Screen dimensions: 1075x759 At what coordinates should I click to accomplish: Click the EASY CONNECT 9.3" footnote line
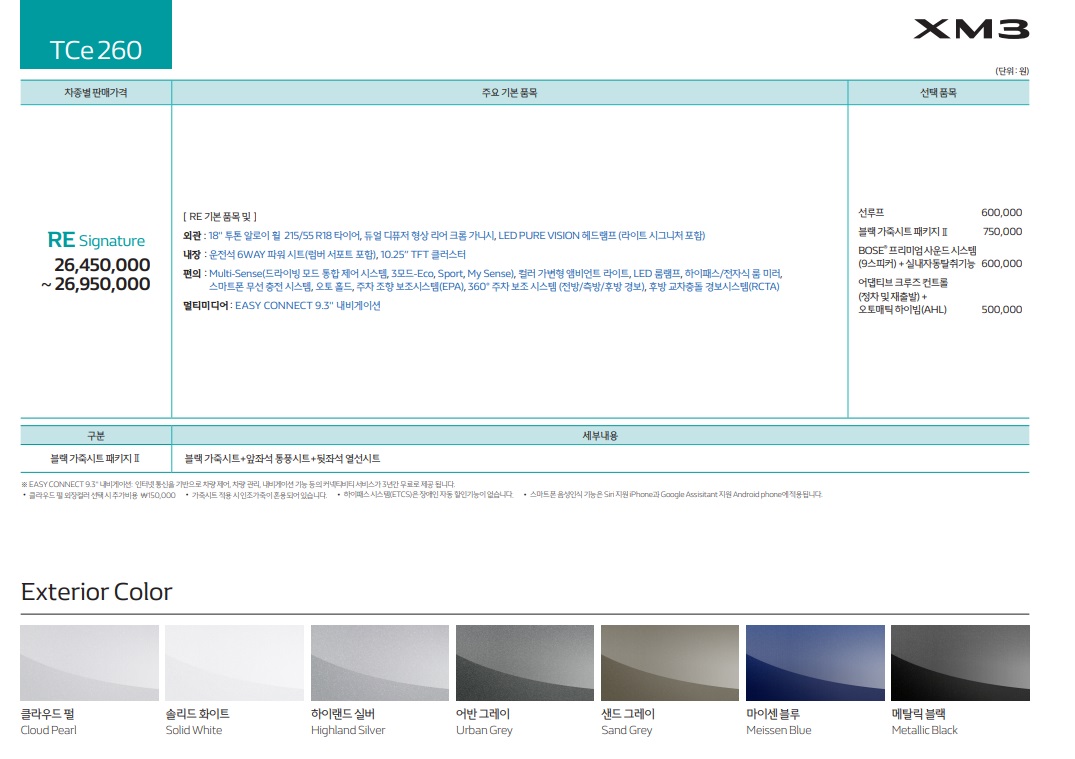click(238, 484)
